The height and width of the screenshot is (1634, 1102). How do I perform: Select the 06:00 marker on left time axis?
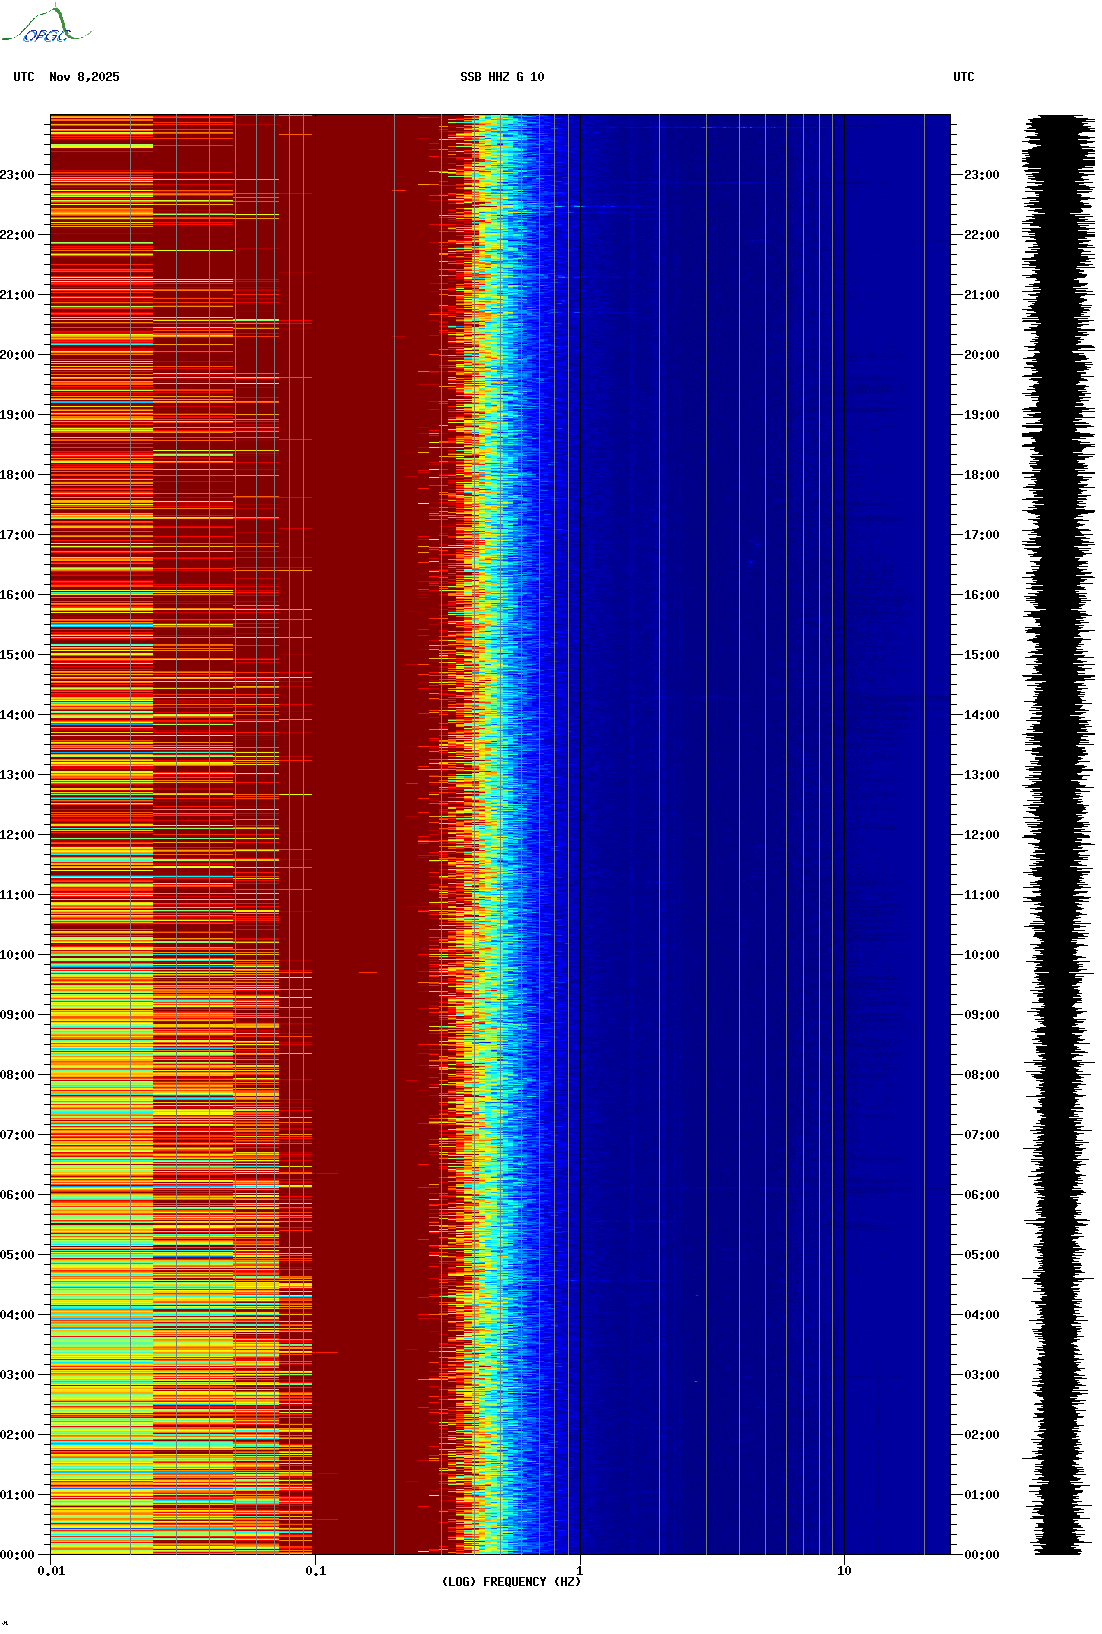click(17, 1195)
